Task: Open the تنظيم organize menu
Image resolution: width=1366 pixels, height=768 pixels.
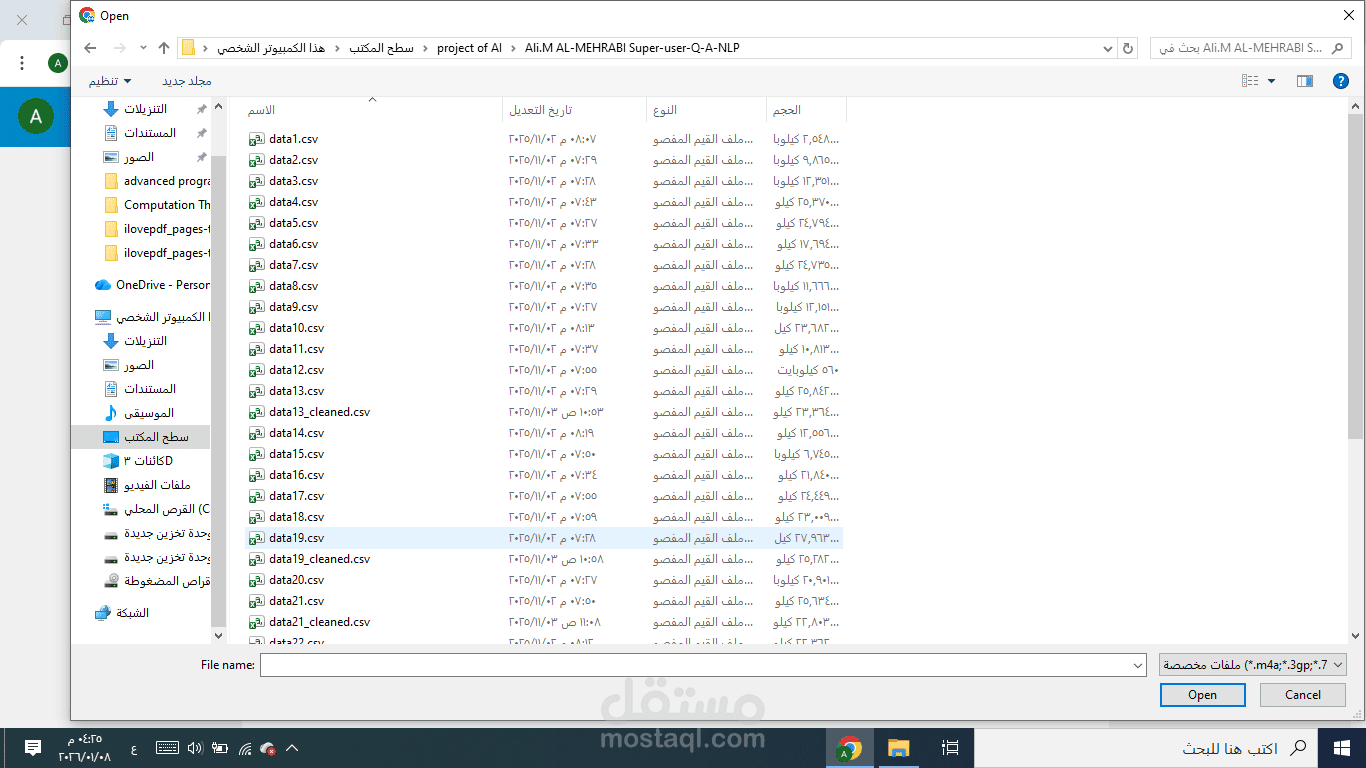Action: pos(110,81)
